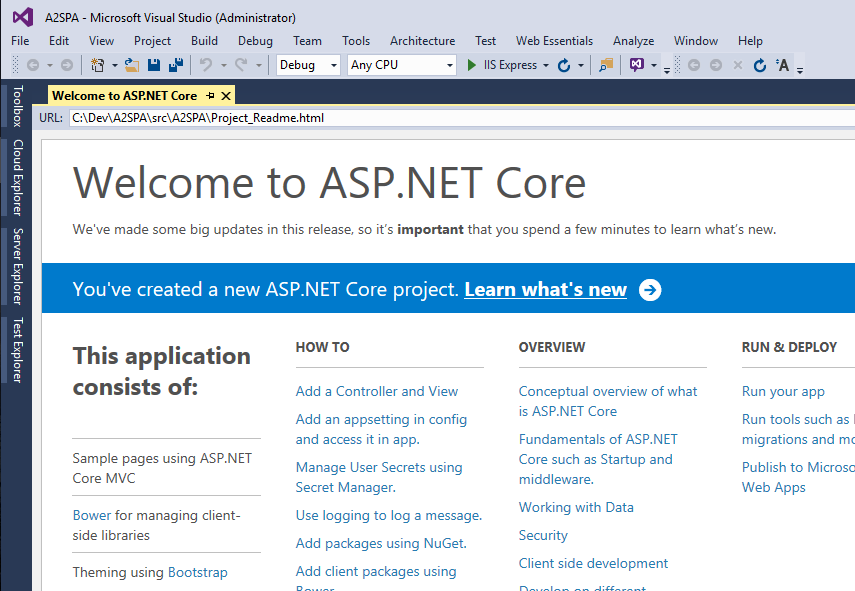Click the URL address field

(461, 118)
